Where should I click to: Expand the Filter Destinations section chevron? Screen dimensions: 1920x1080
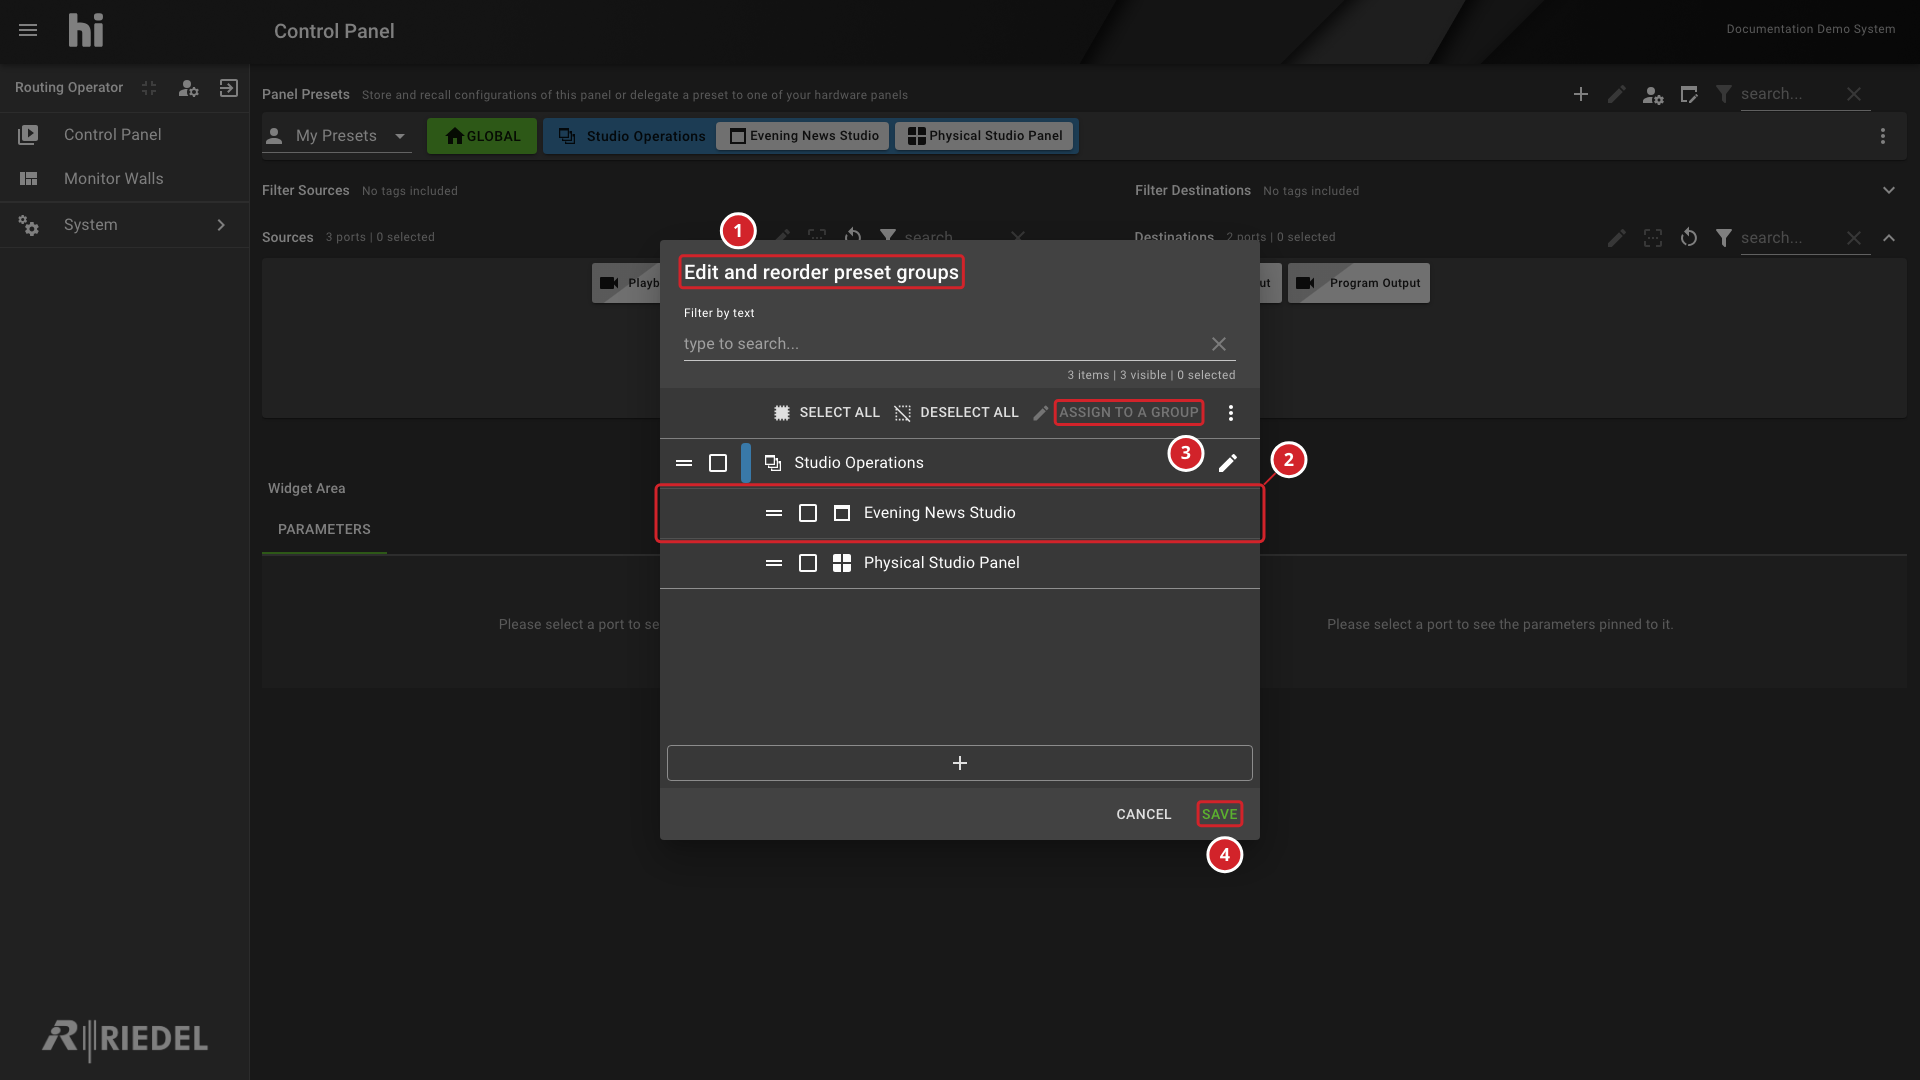coord(1889,190)
